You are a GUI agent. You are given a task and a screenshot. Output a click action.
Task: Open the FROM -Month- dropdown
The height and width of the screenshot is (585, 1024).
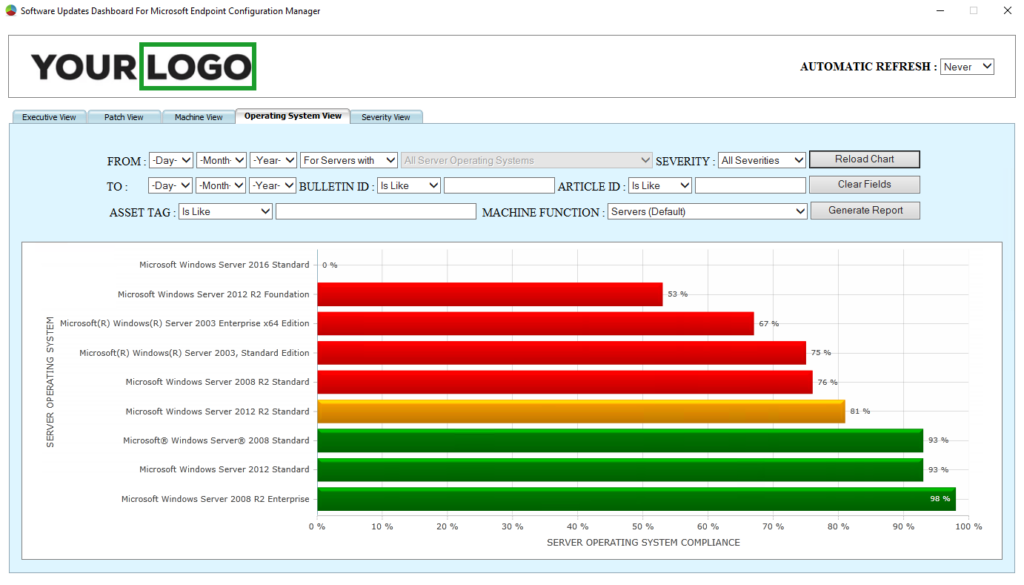221,159
